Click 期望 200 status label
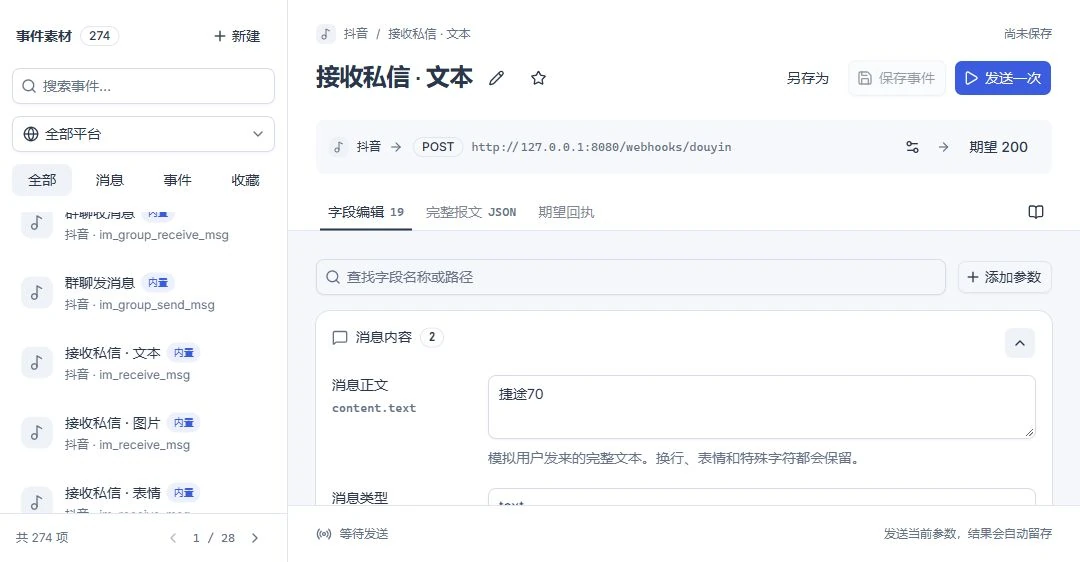 click(998, 147)
